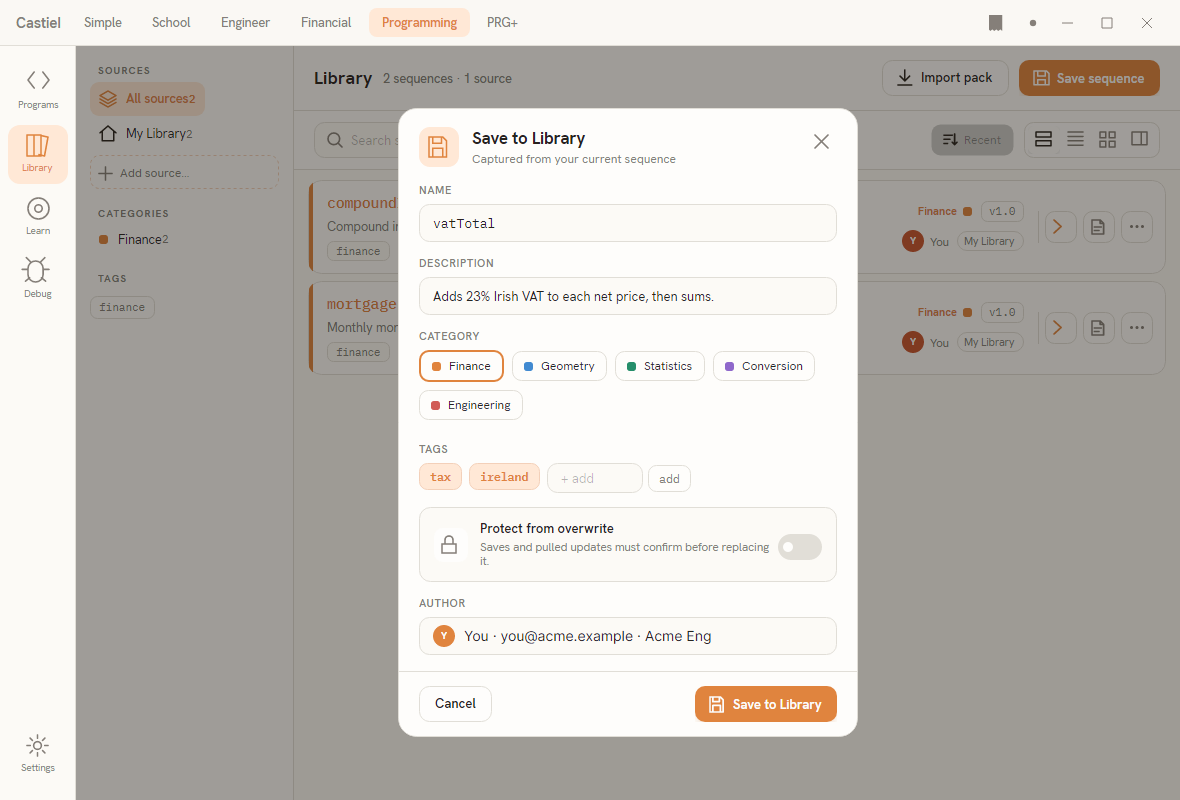This screenshot has width=1180, height=800.
Task: Switch to the PRG+ mode tab
Action: coord(502,23)
